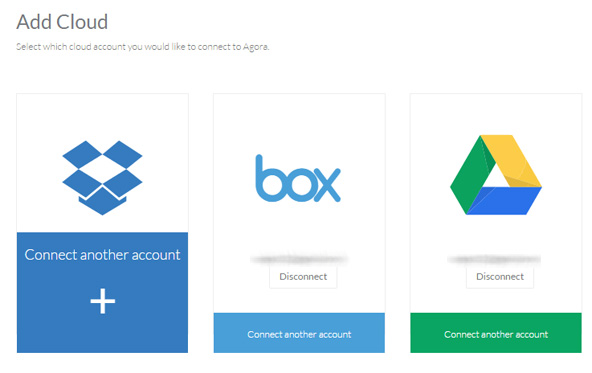Screen dimensions: 592x373
Task: Click the plus icon on the Dropbox card
Action: pyautogui.click(x=103, y=301)
